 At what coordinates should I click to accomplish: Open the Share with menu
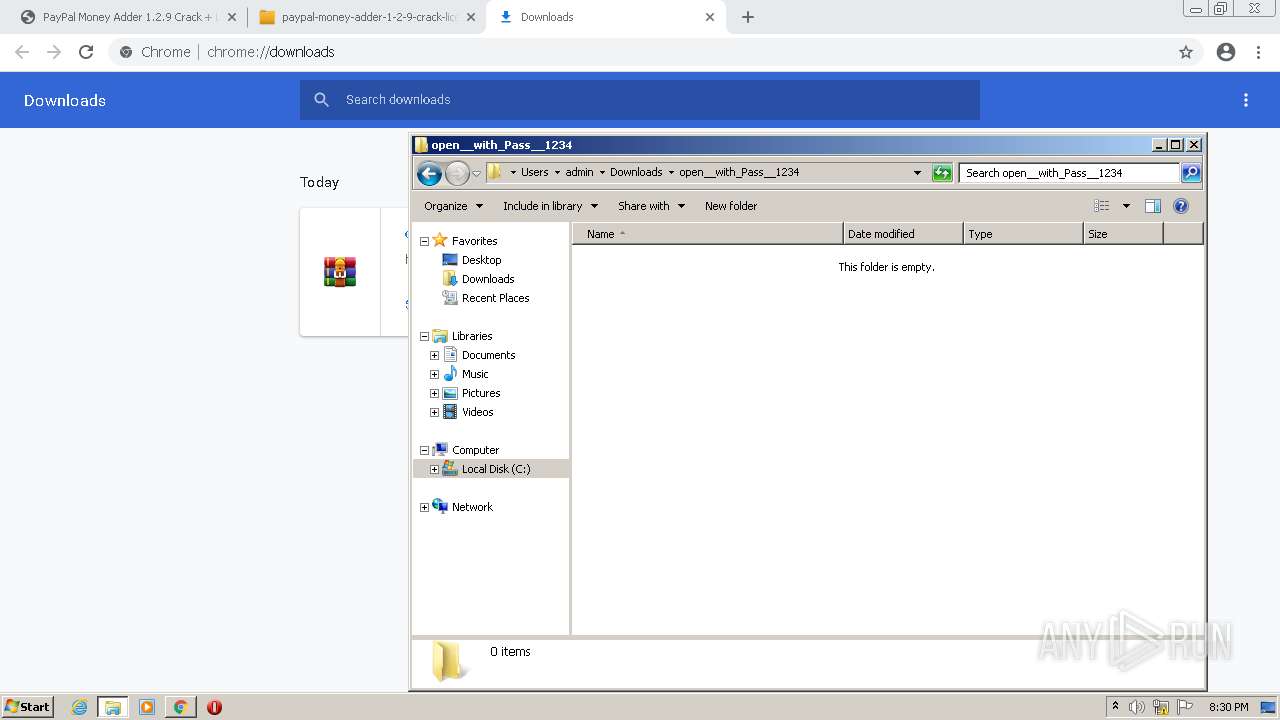click(x=651, y=206)
